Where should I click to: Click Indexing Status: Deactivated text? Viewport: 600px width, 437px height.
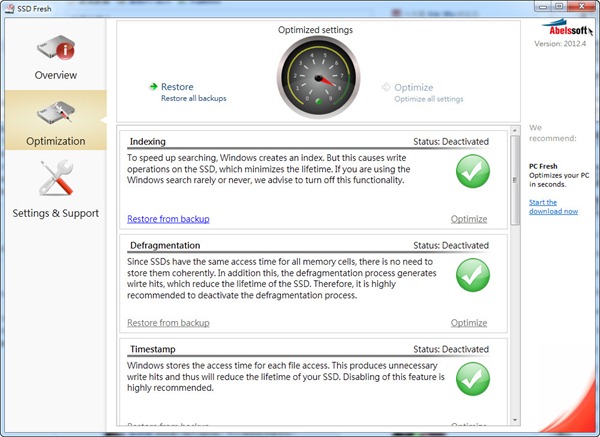(x=451, y=142)
